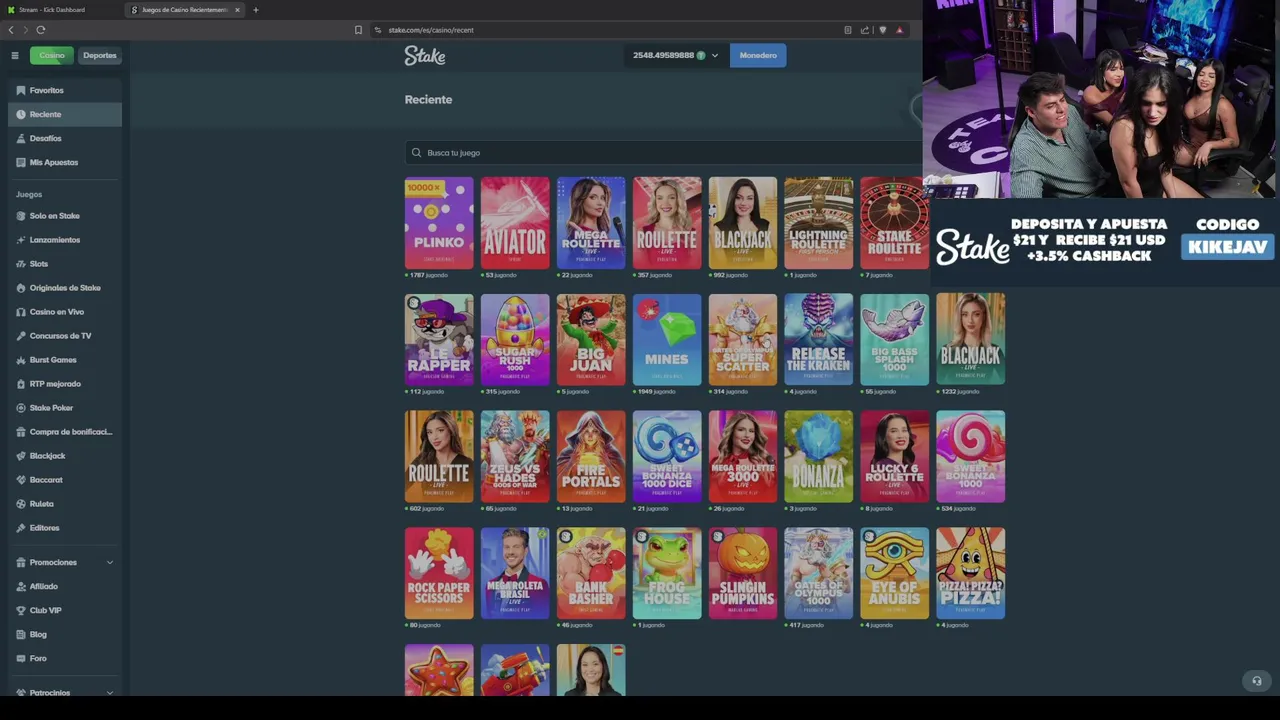Open Casino en Vivo category
1280x720 pixels.
[x=65, y=312]
